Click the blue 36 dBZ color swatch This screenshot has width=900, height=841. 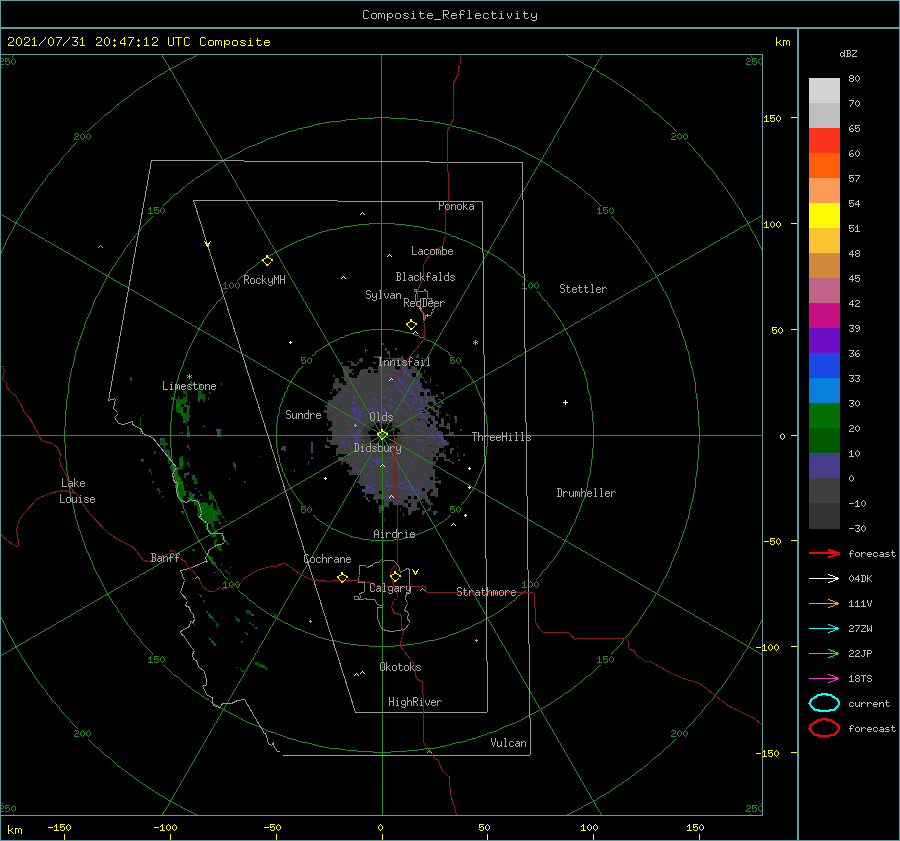coord(824,365)
